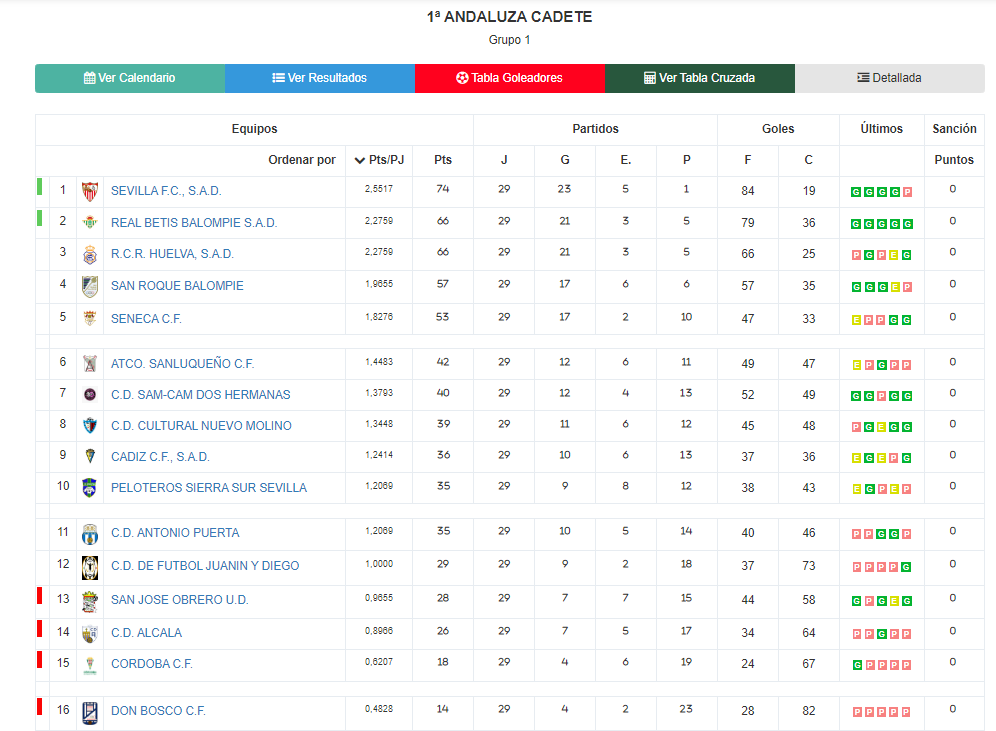Sort standings by Pts/PJ chevron
Screen dimensions: 996x731
click(x=360, y=160)
